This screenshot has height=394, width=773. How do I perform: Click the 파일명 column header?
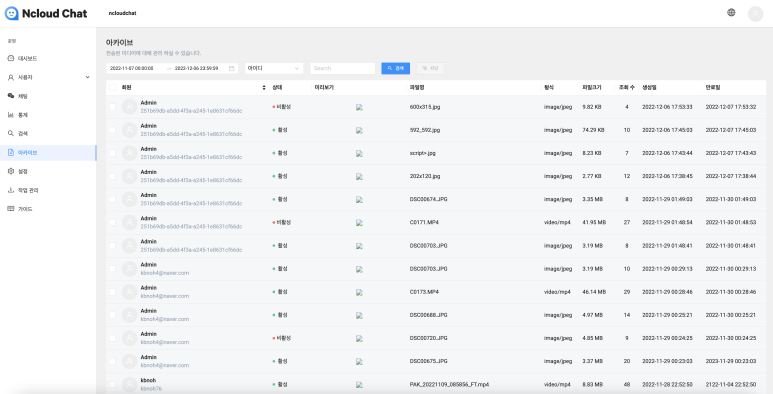pyautogui.click(x=417, y=87)
